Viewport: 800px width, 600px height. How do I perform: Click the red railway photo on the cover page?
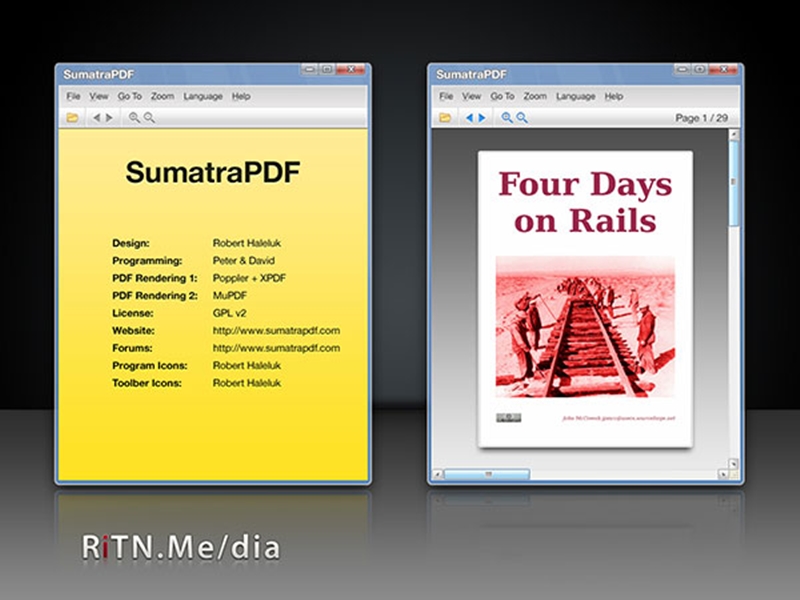pos(585,327)
